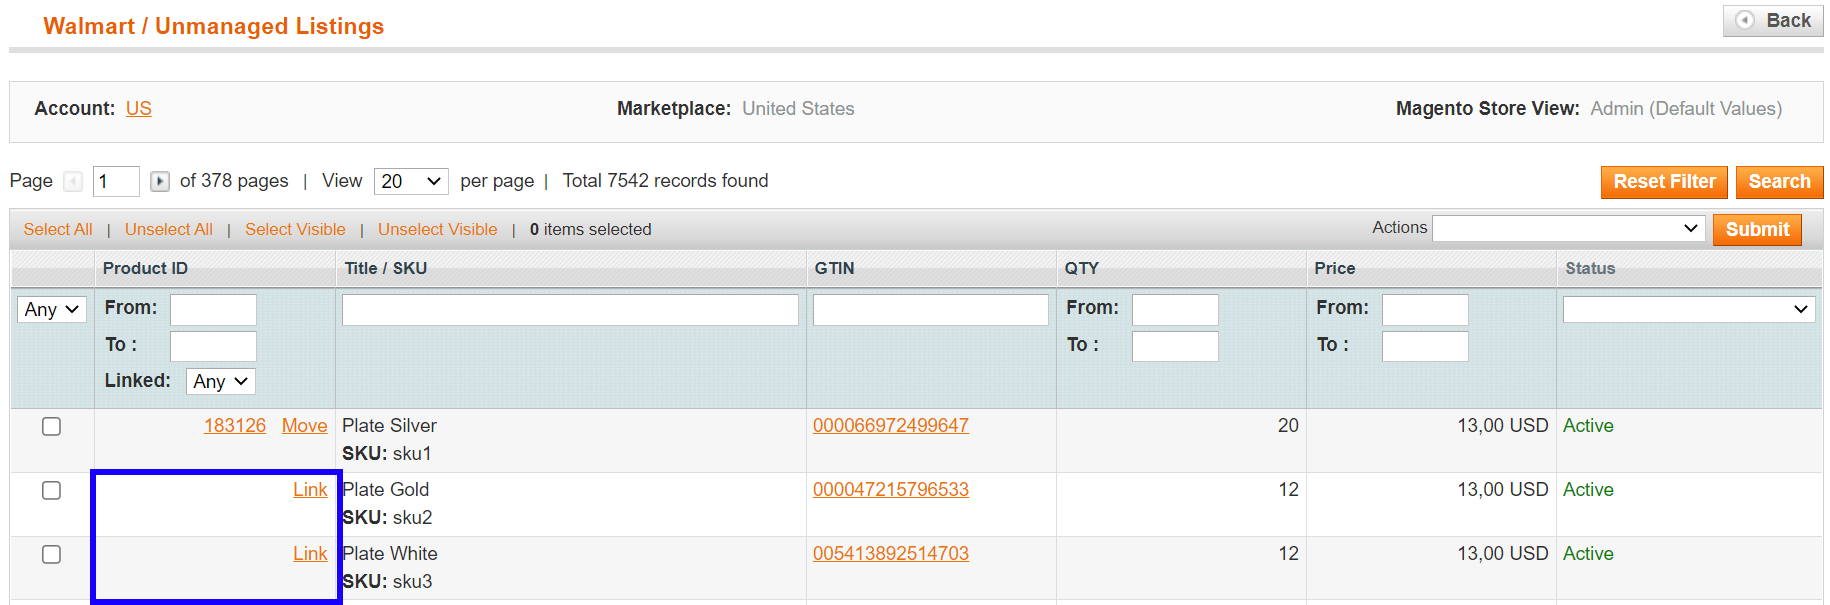Click Move link for product 183126
The height and width of the screenshot is (605, 1830).
pyautogui.click(x=304, y=426)
